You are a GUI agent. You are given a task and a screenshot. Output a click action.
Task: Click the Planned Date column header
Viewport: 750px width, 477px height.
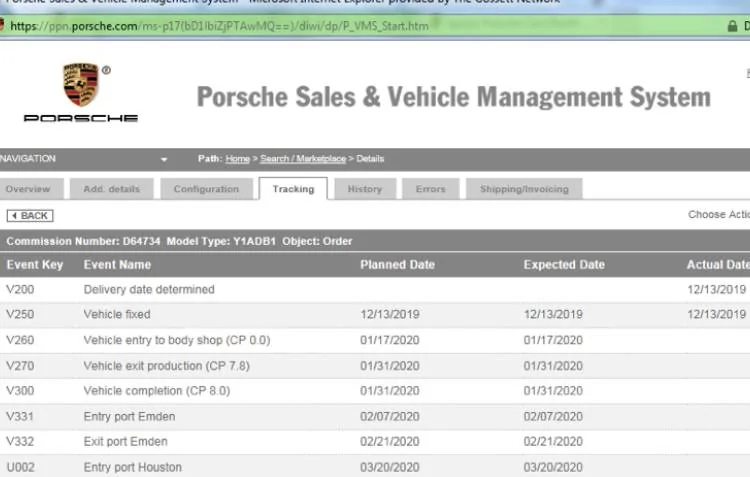397,265
